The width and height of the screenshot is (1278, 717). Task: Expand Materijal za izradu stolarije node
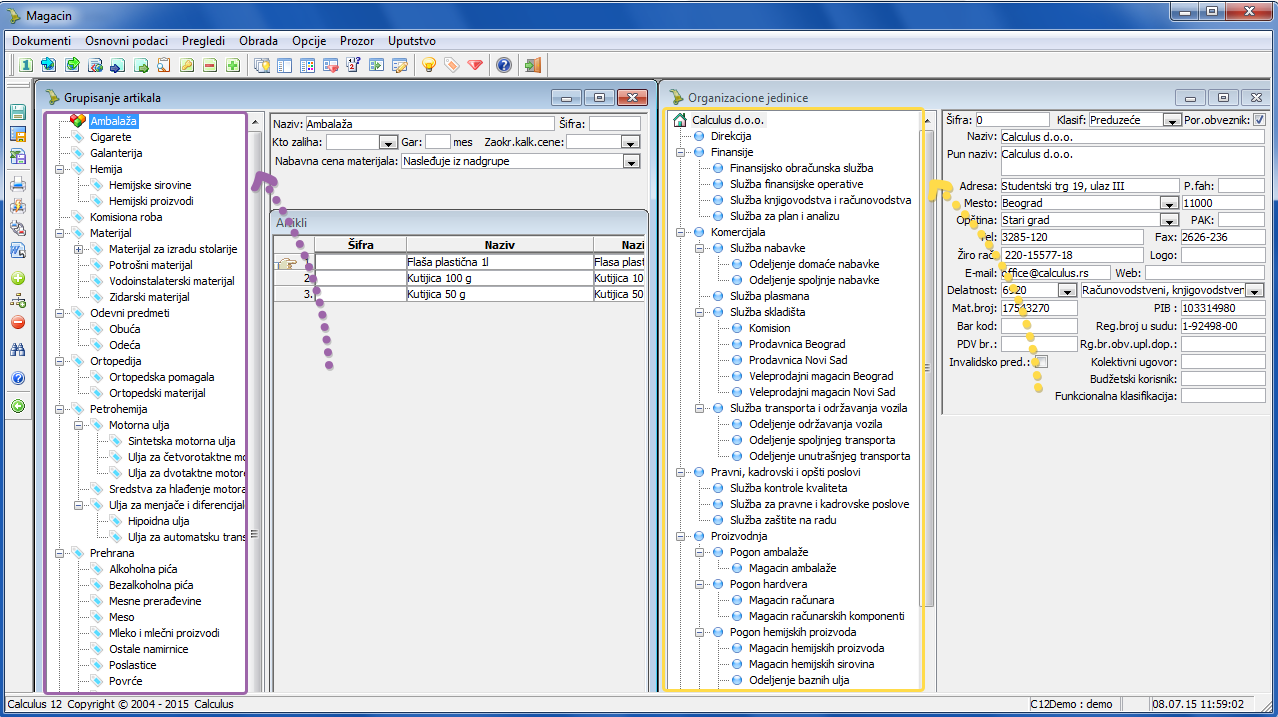pyautogui.click(x=78, y=249)
